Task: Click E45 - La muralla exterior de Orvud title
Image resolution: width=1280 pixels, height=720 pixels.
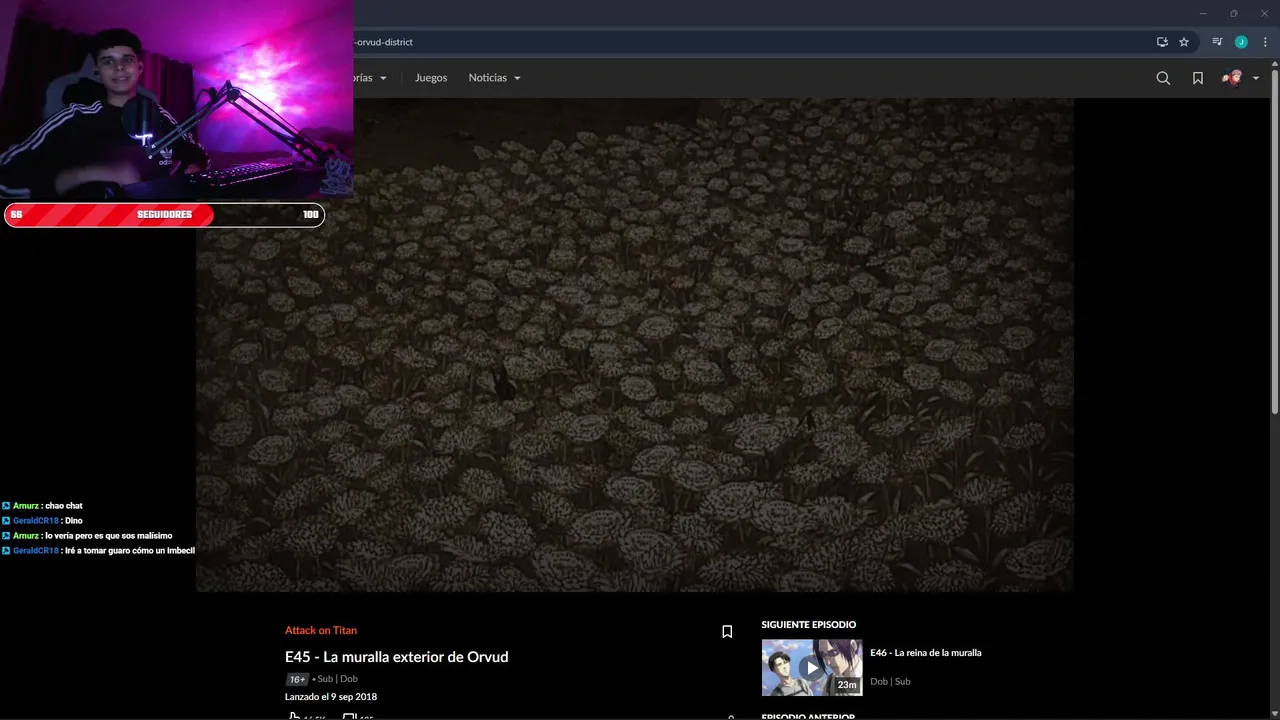Action: point(397,657)
